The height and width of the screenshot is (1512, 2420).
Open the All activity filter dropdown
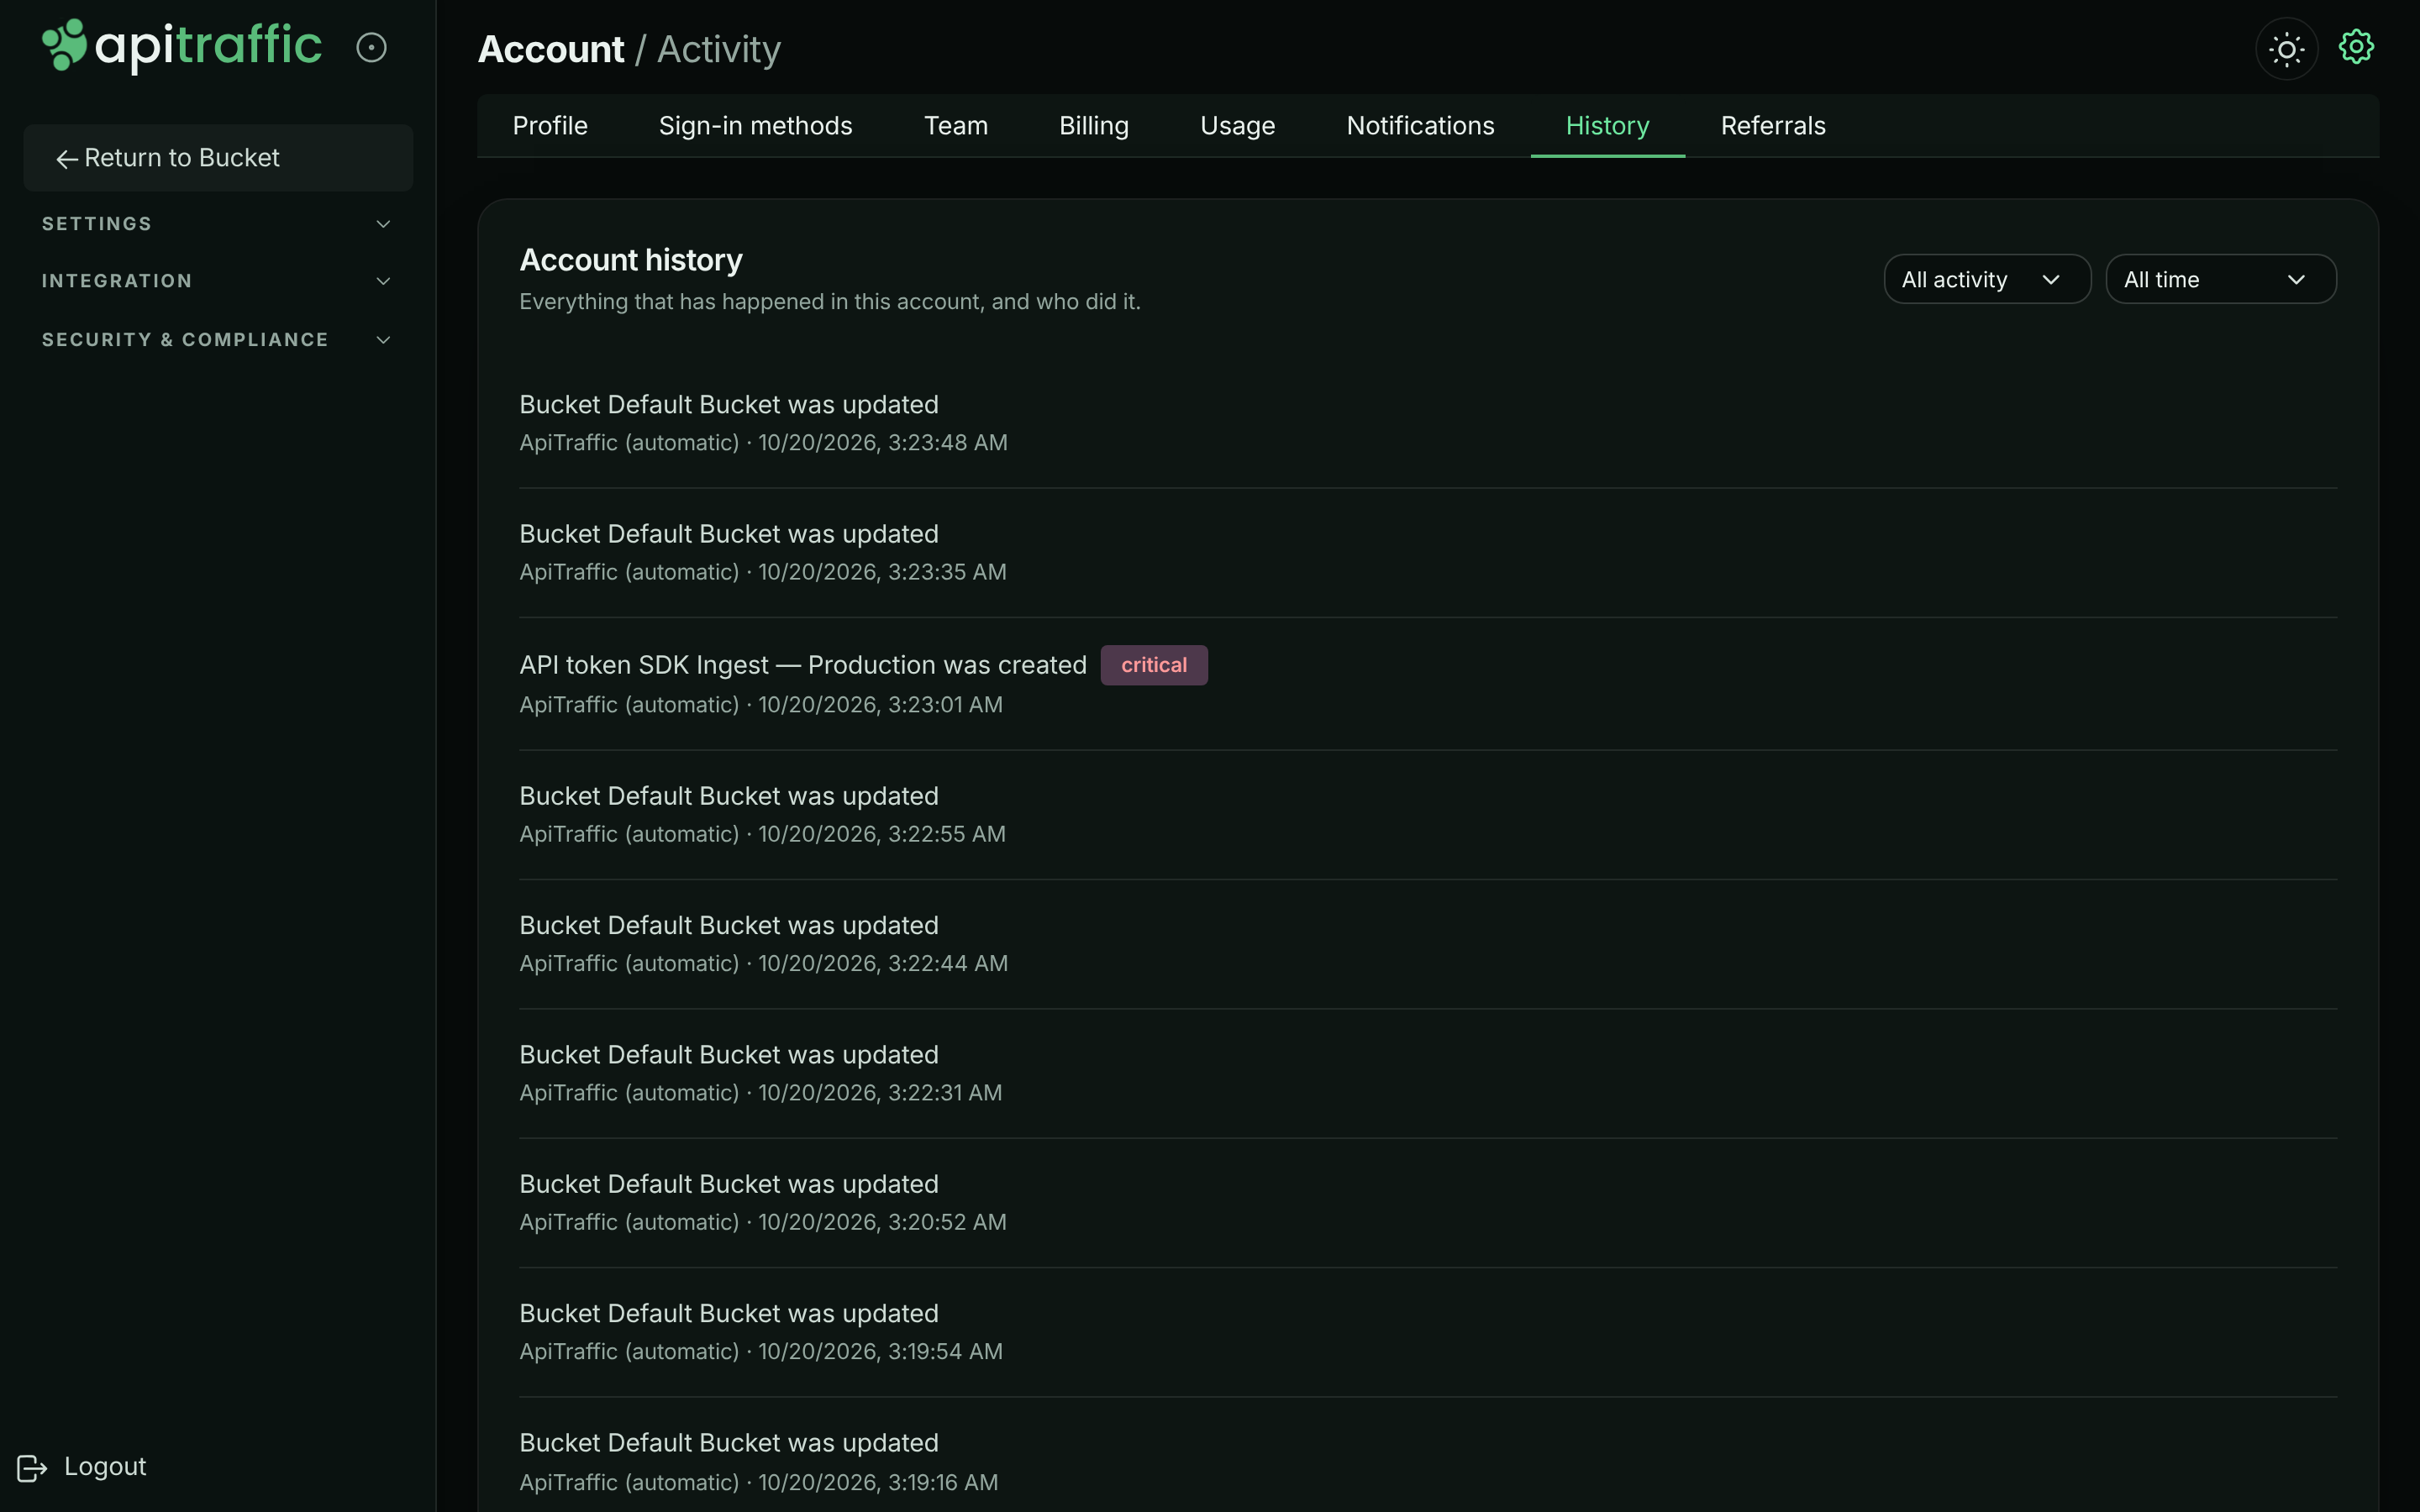pos(1987,279)
